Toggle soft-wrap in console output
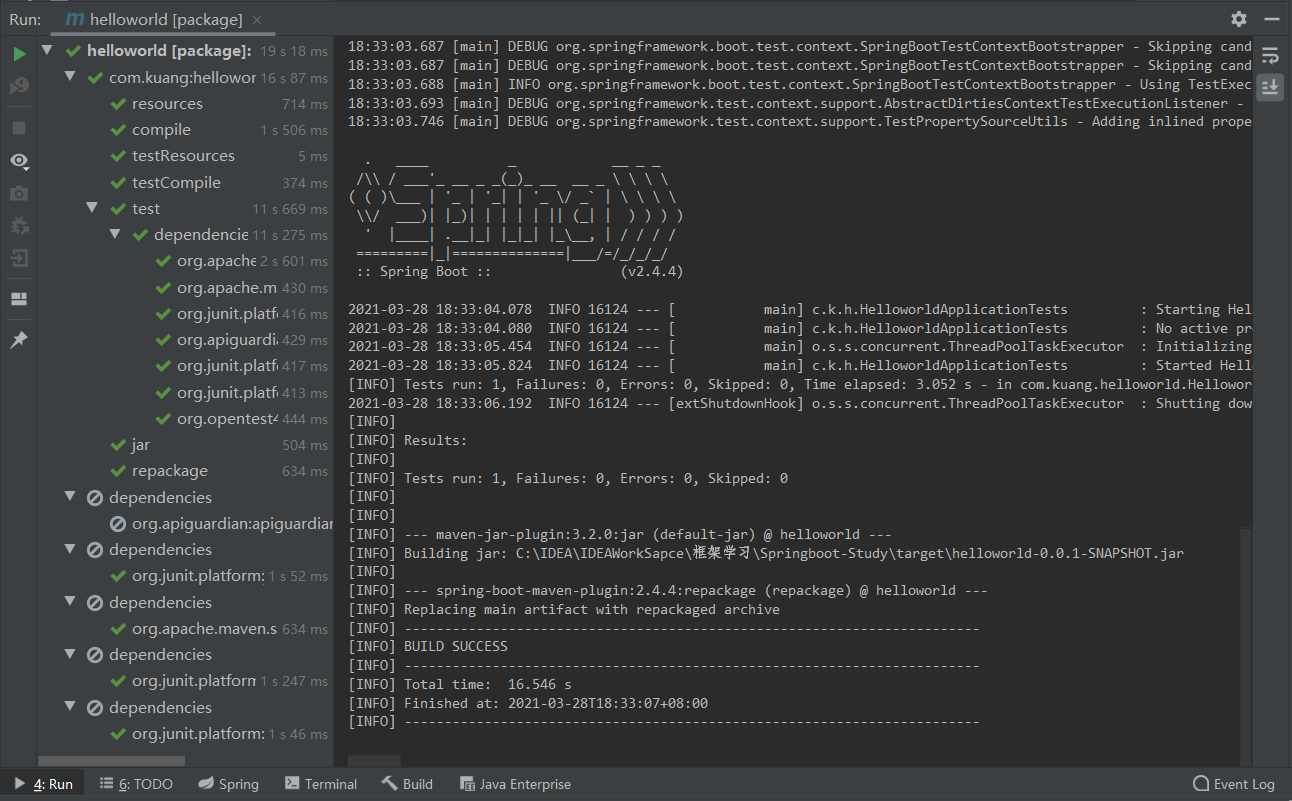 [x=1270, y=56]
